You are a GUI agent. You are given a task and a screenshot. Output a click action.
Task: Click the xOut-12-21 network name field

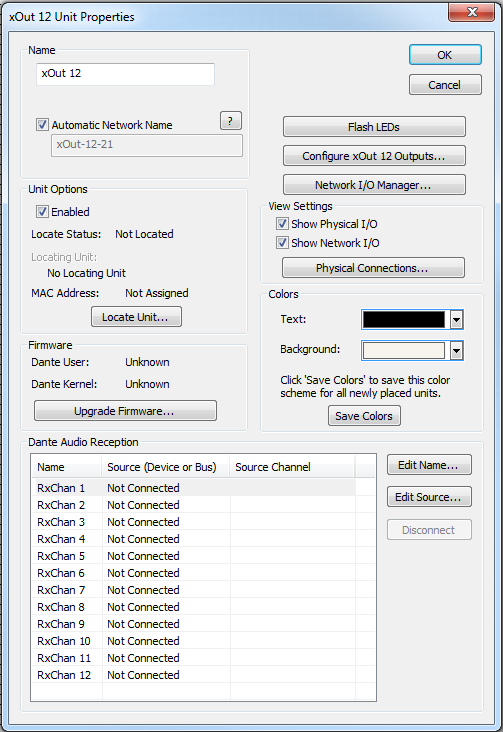click(147, 145)
